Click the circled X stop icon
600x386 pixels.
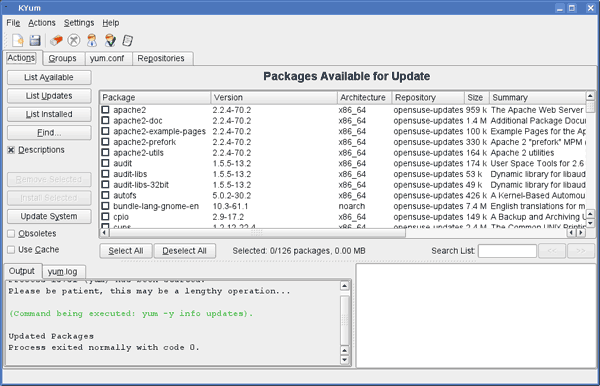(x=74, y=40)
